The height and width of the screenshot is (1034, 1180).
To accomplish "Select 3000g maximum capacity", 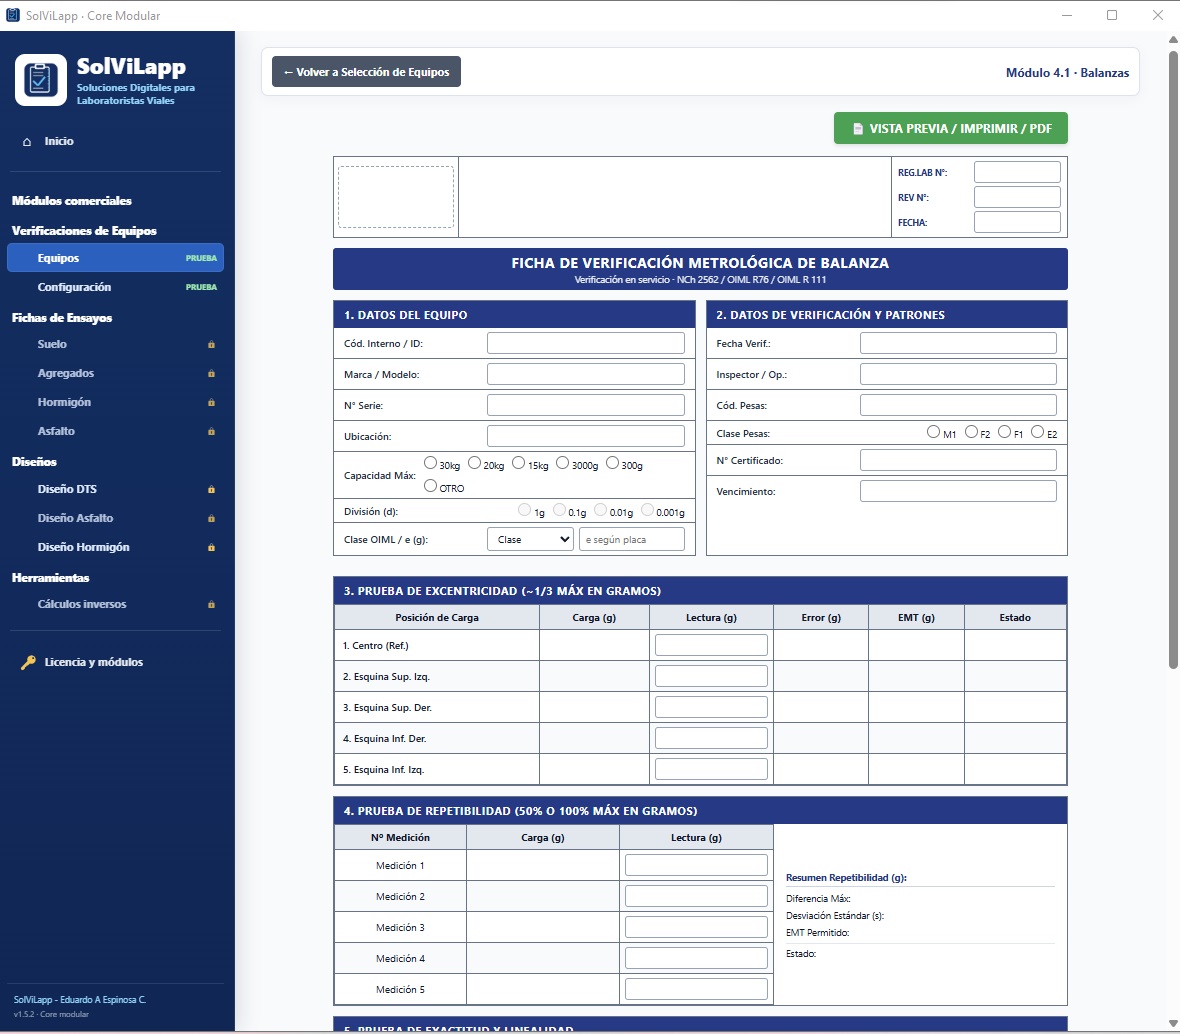I will [563, 463].
